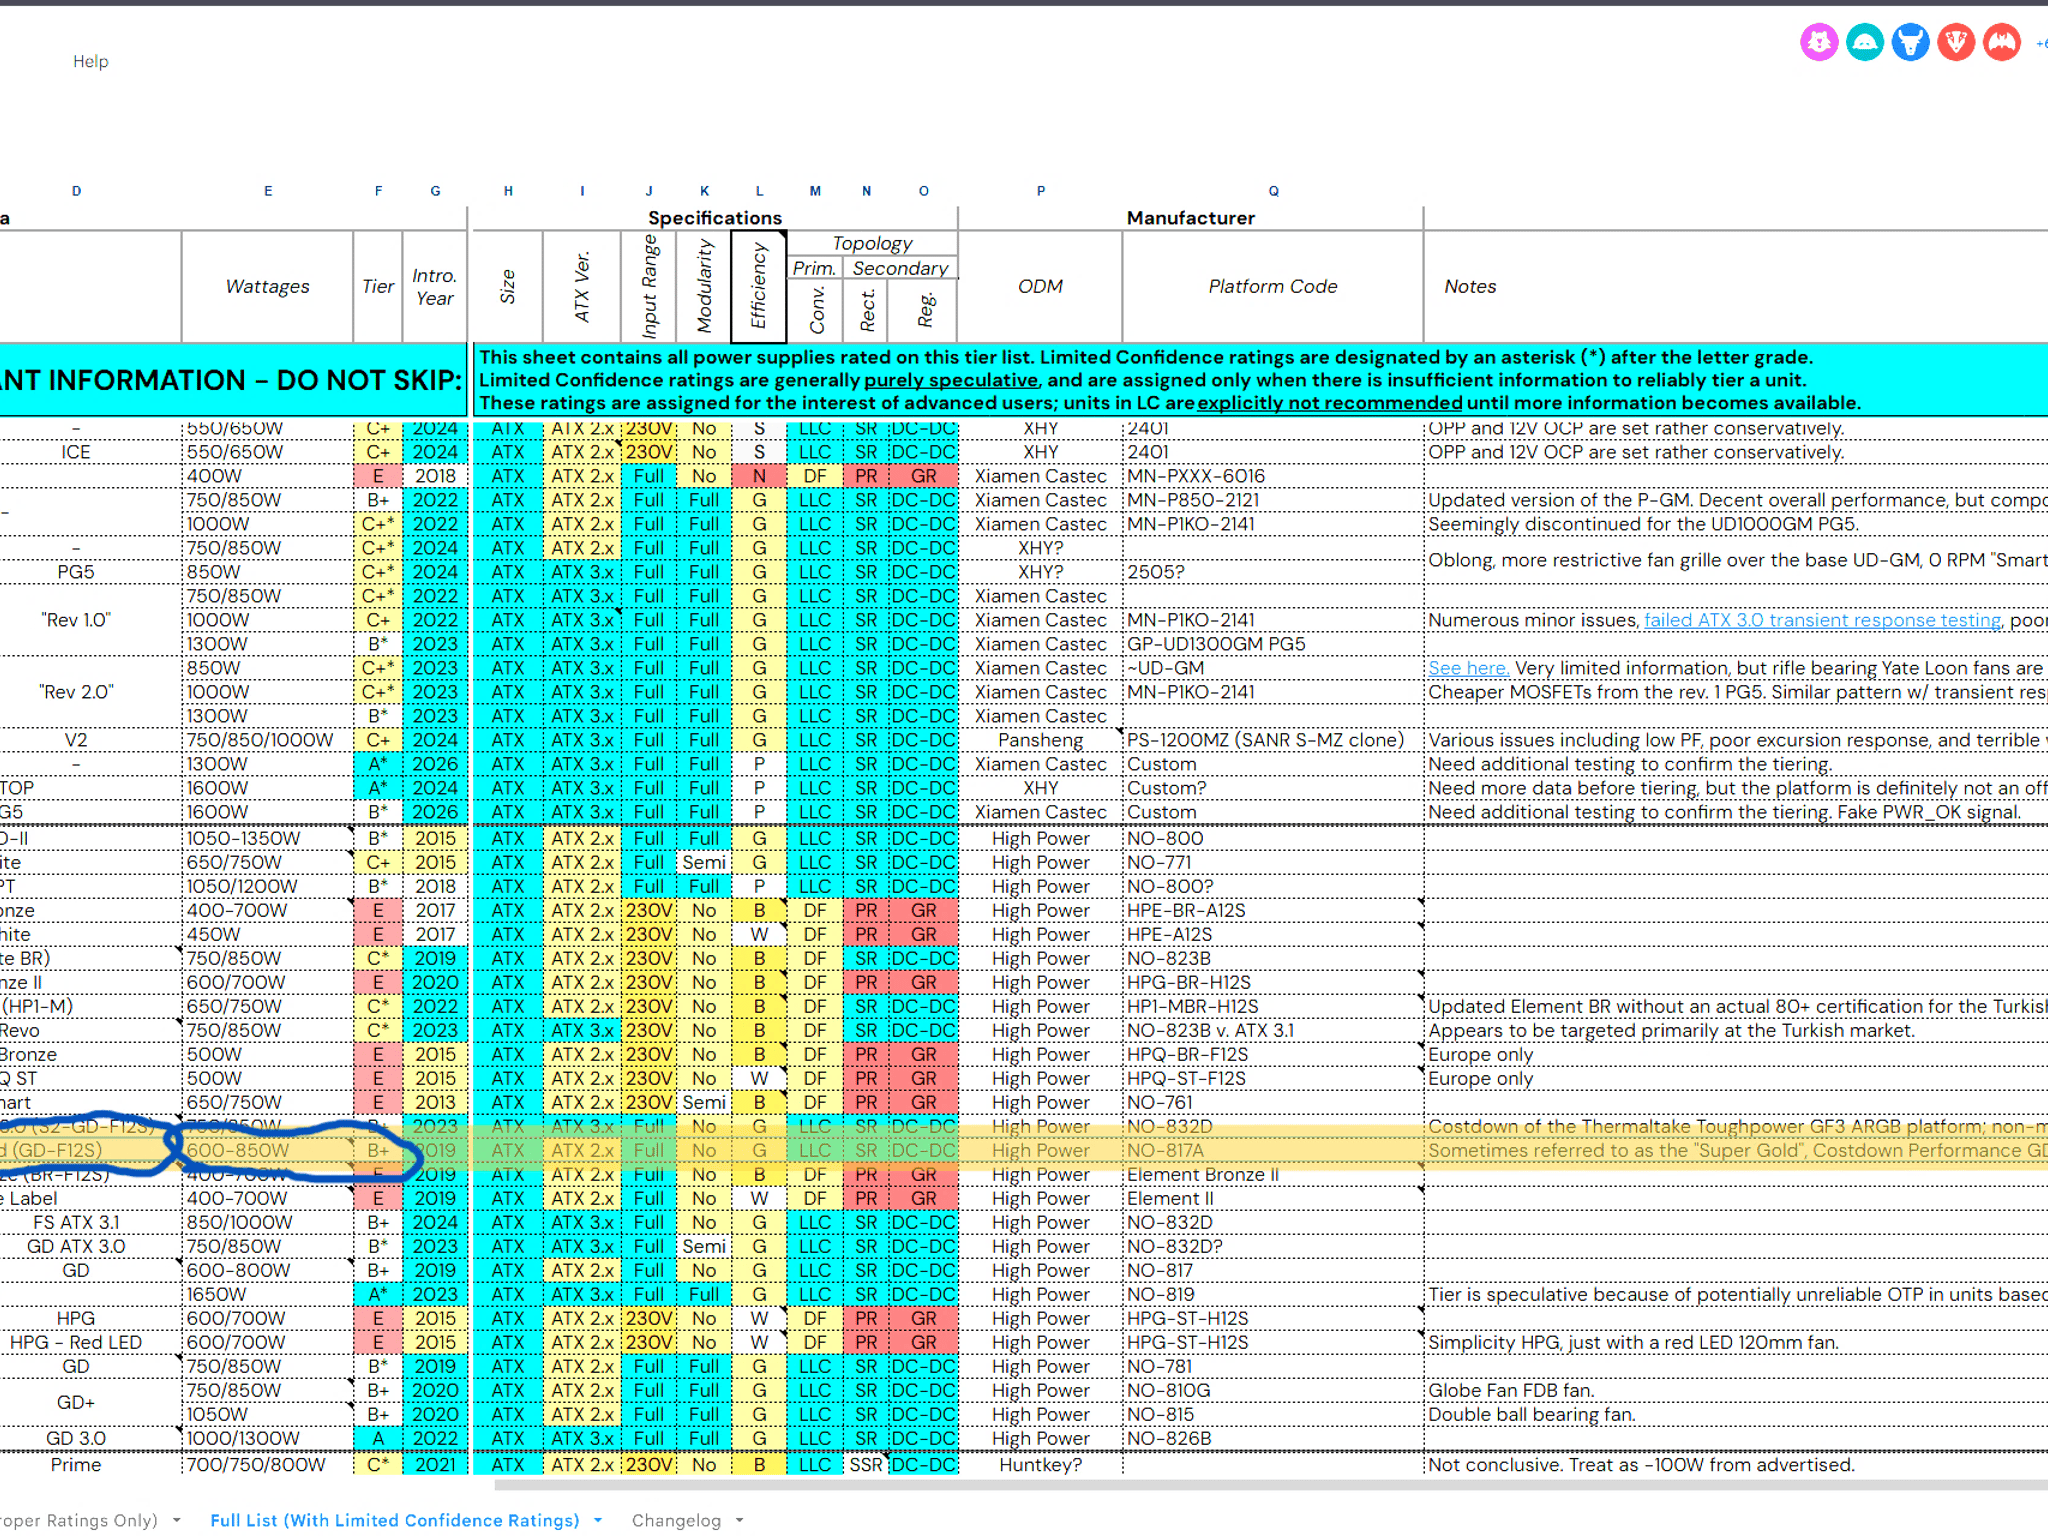Click the rotated Modularity header cell

pyautogui.click(x=704, y=287)
